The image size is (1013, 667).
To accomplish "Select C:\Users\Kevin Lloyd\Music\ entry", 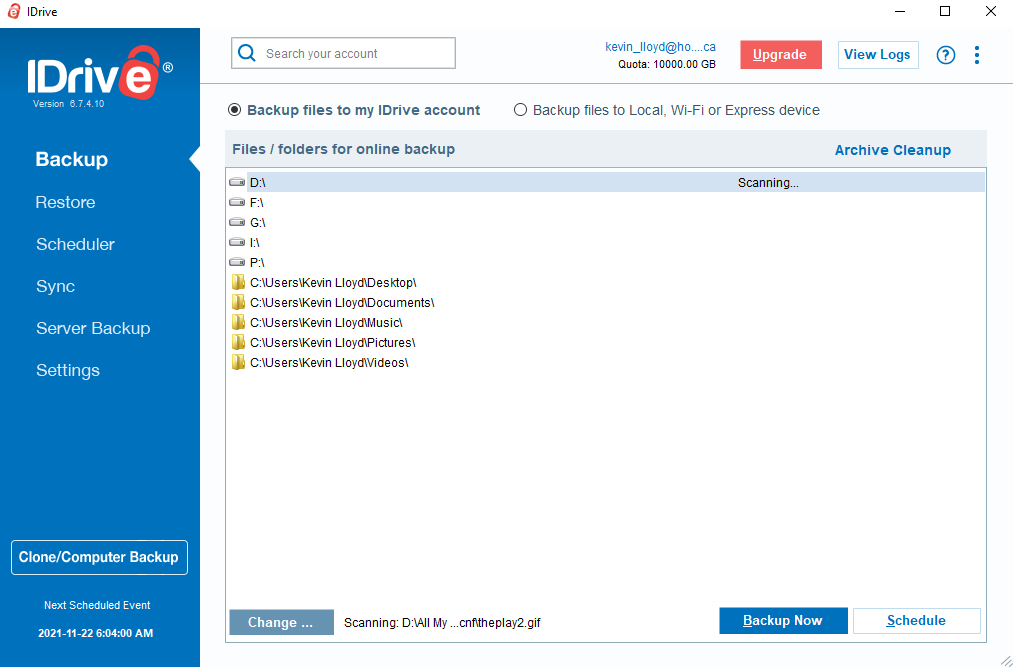I will coord(326,323).
